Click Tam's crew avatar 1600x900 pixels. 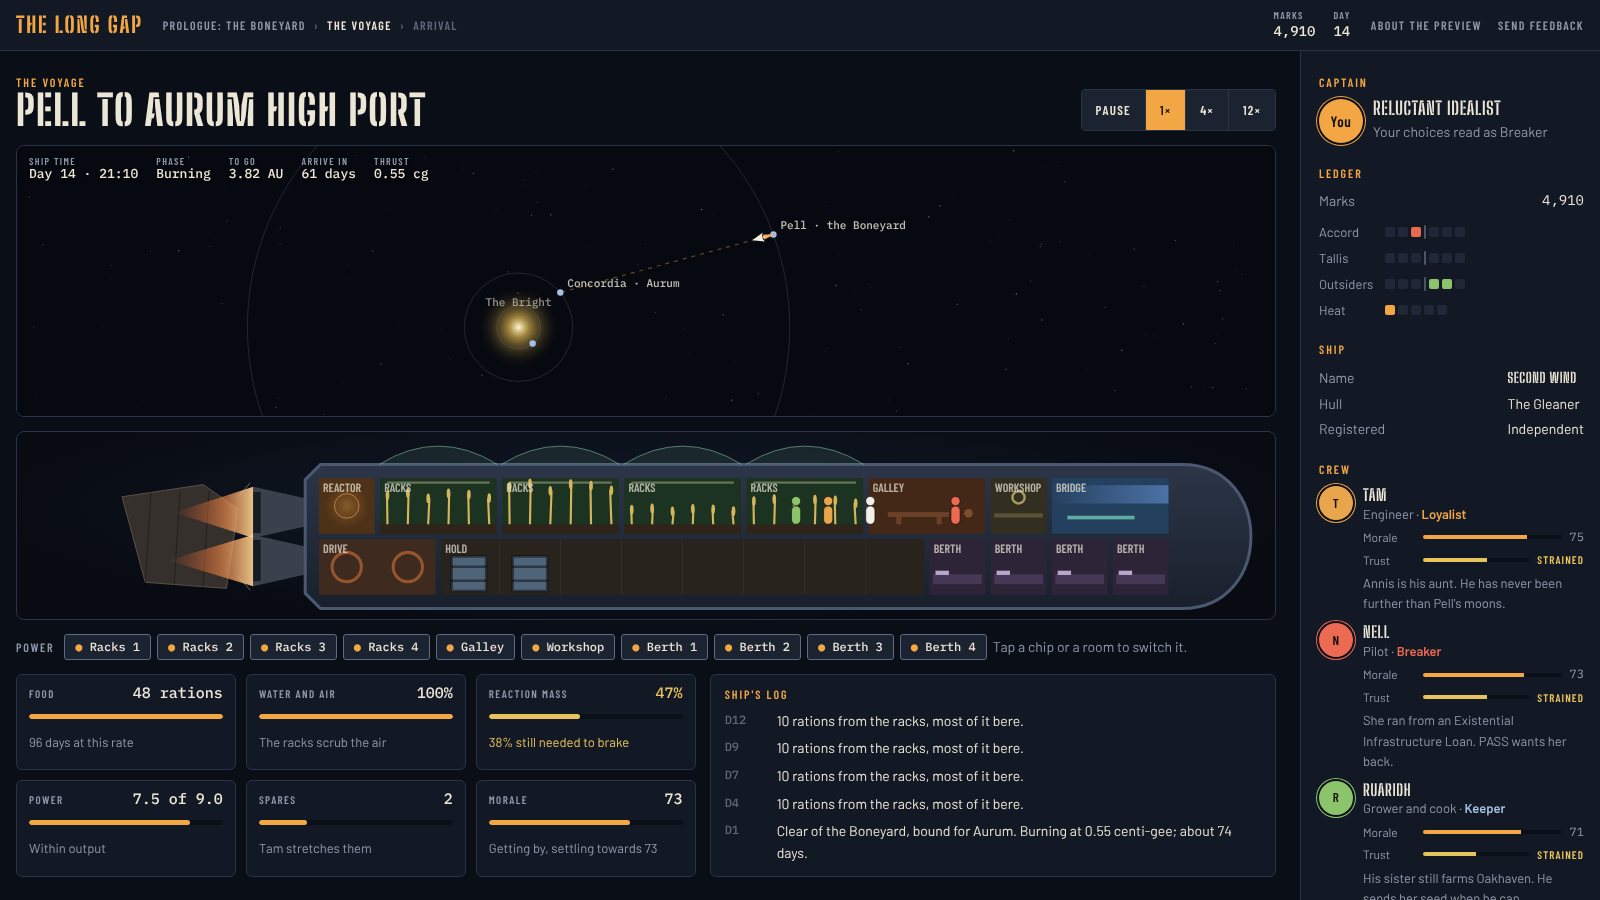1335,503
